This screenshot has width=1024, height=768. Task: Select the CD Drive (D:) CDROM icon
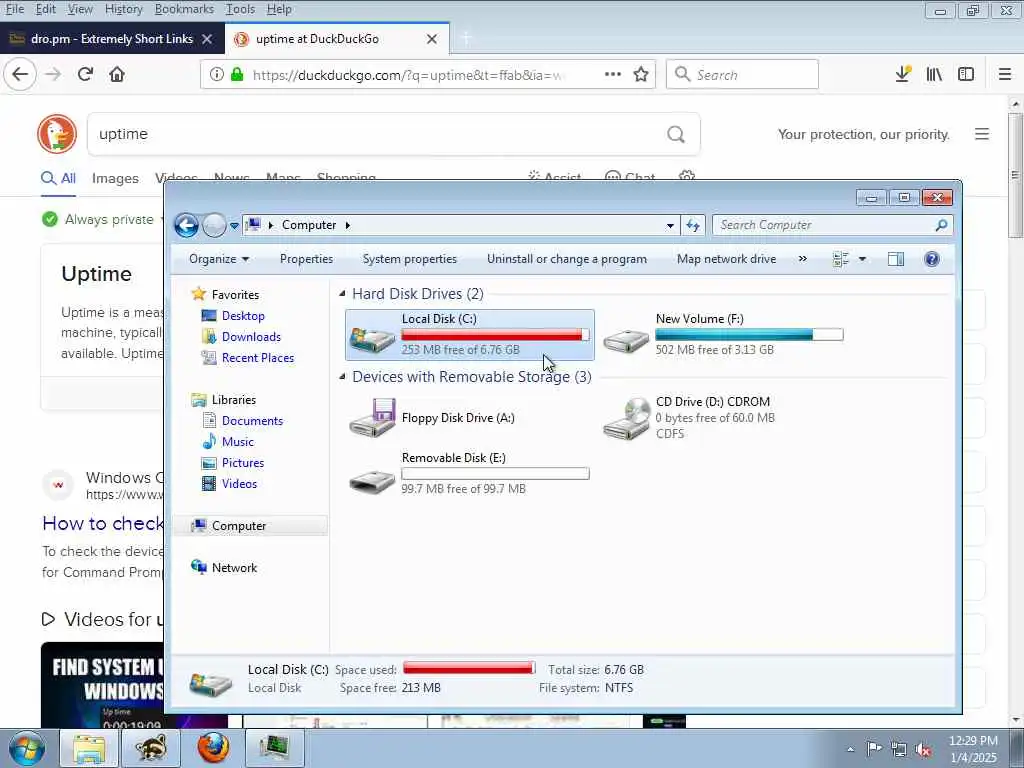626,419
